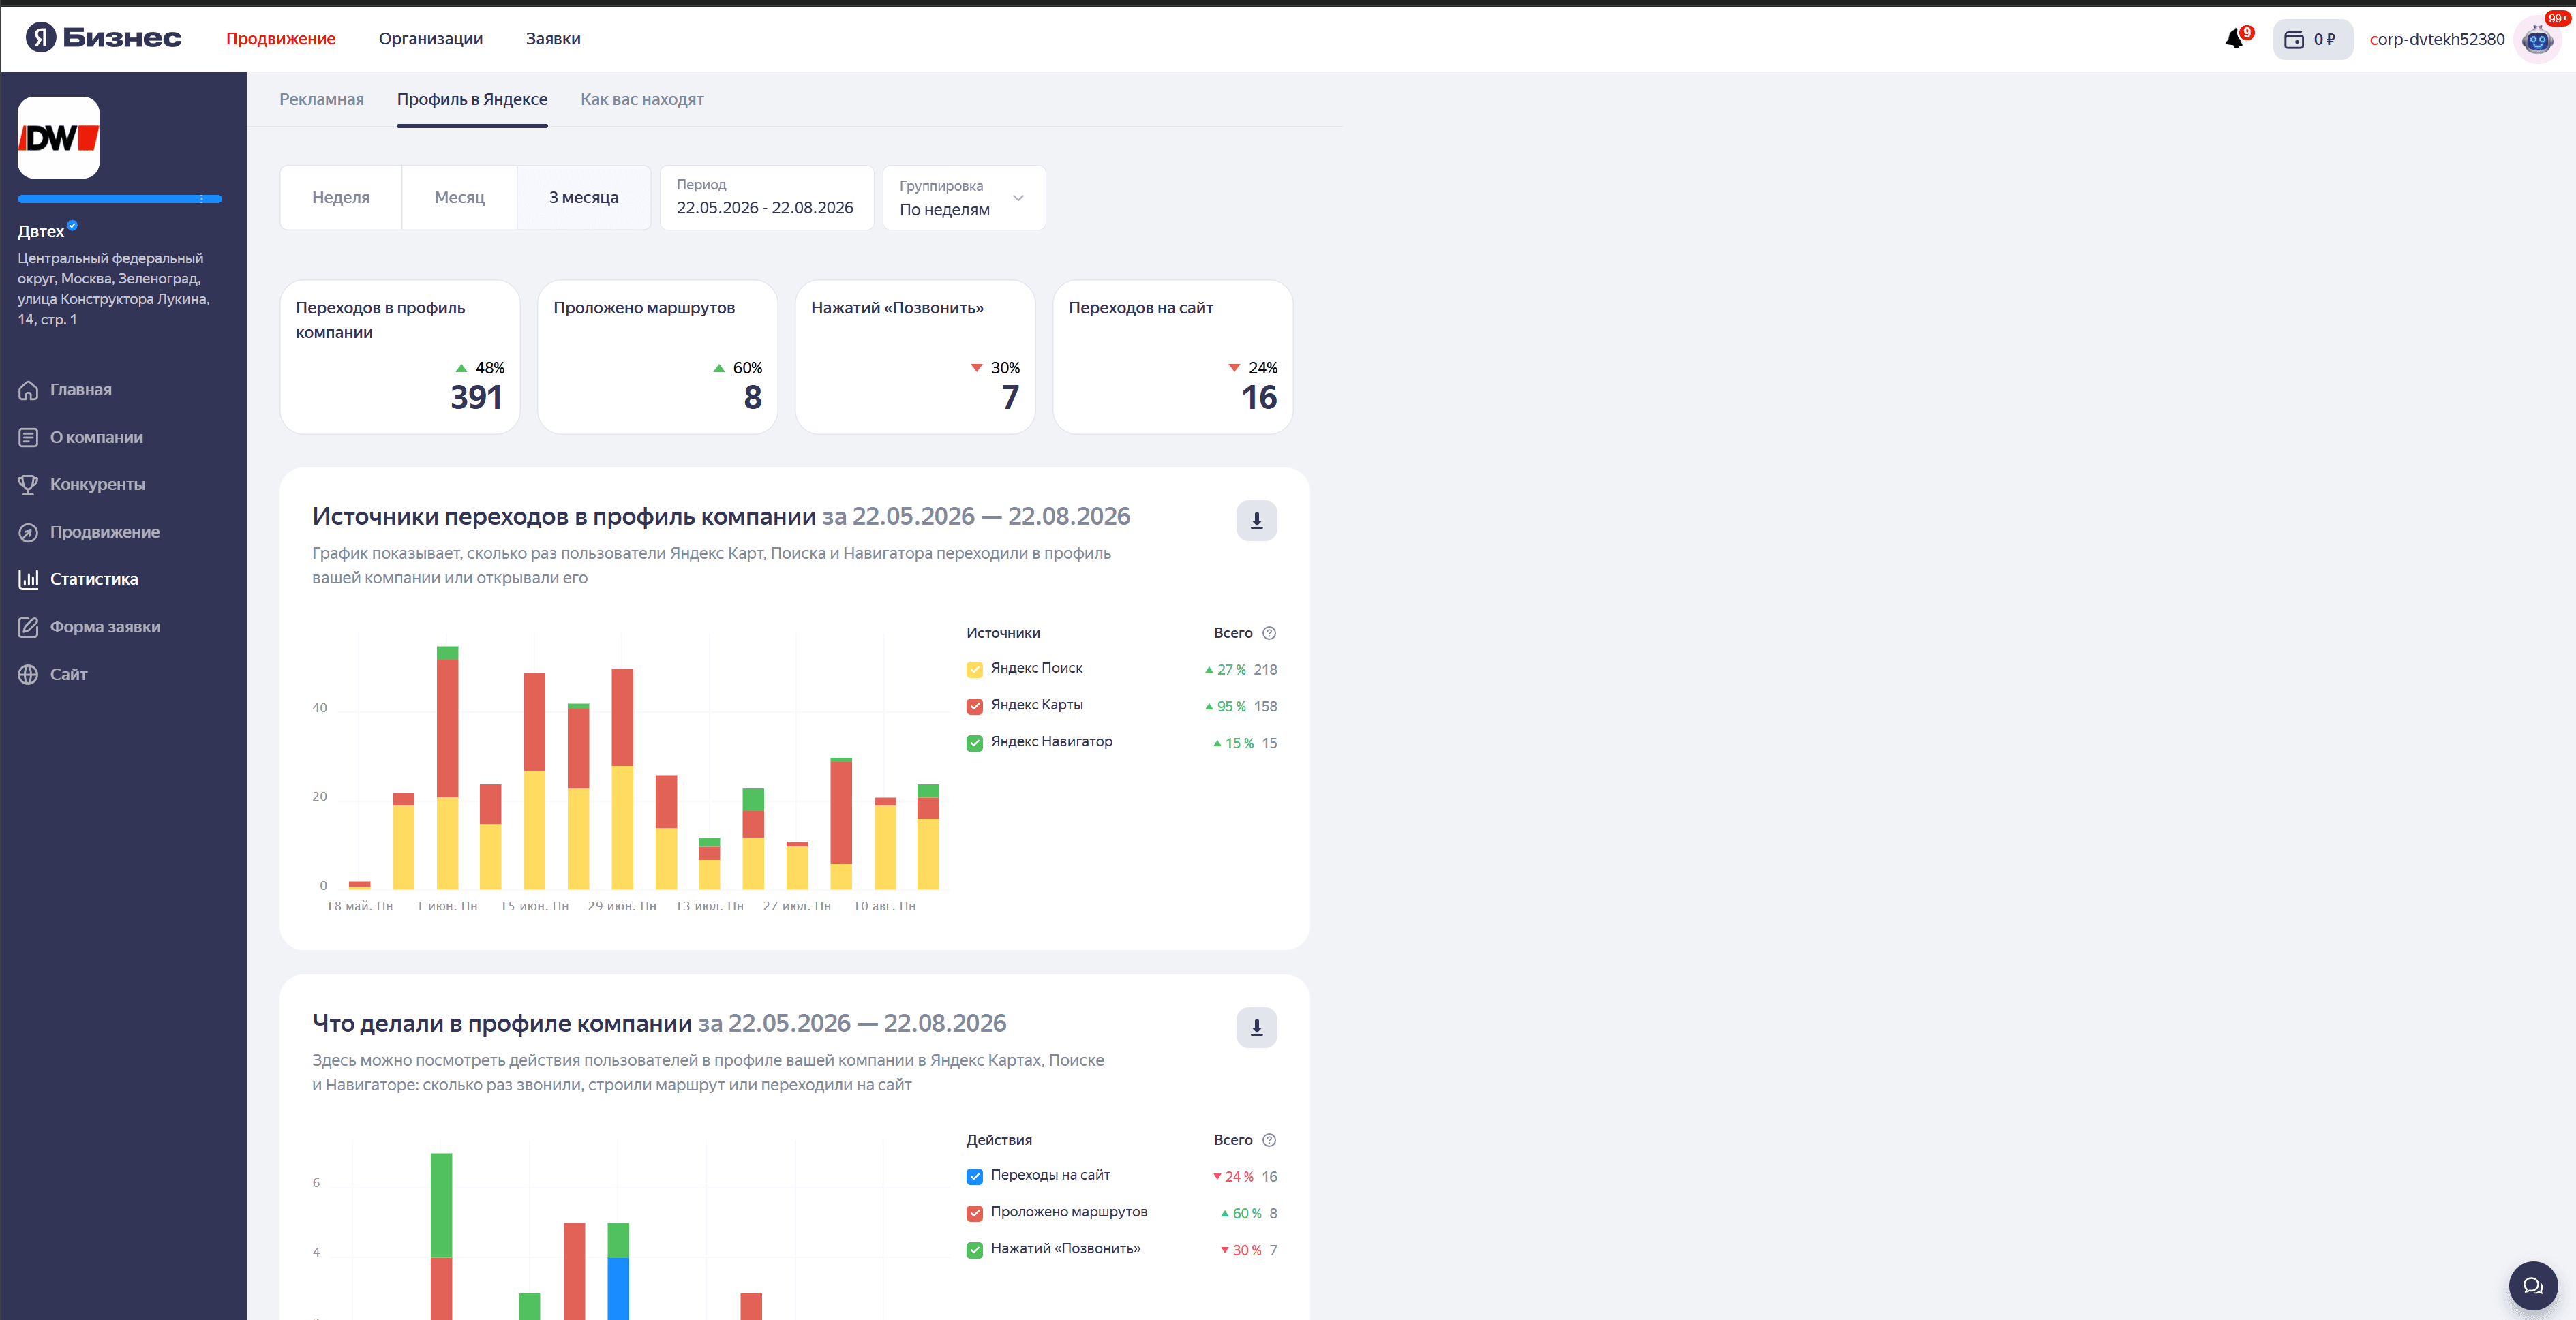
Task: Click the Переходов на сайт stat card
Action: pos(1173,357)
